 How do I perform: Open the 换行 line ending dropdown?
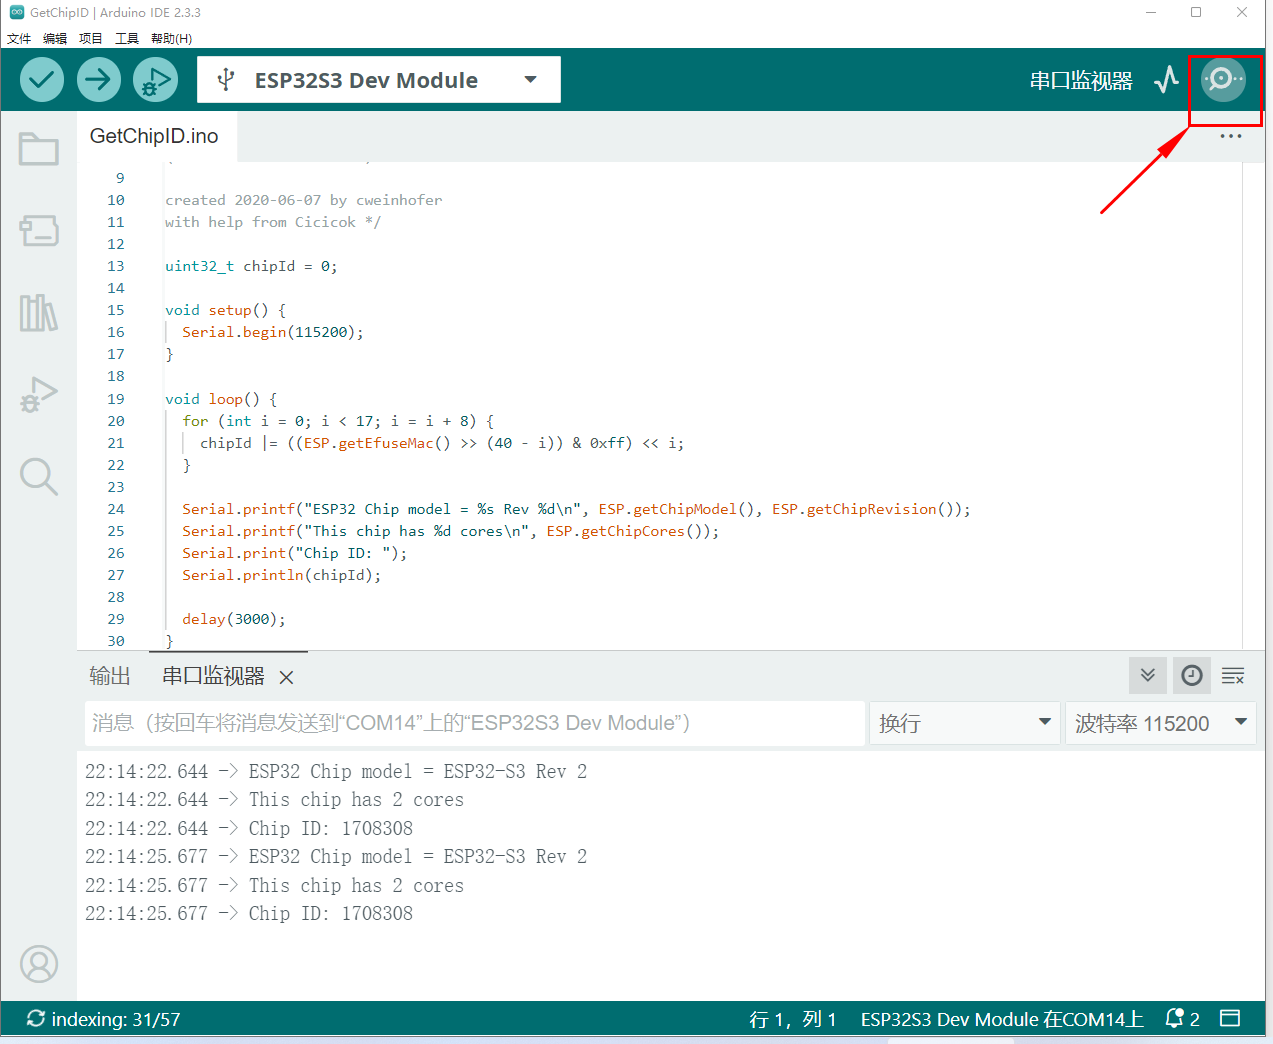[x=964, y=723]
